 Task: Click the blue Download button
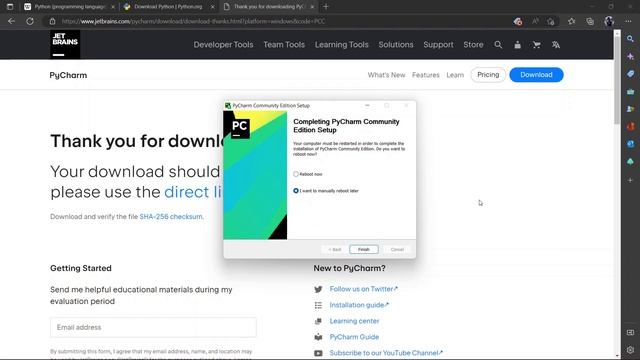click(536, 75)
